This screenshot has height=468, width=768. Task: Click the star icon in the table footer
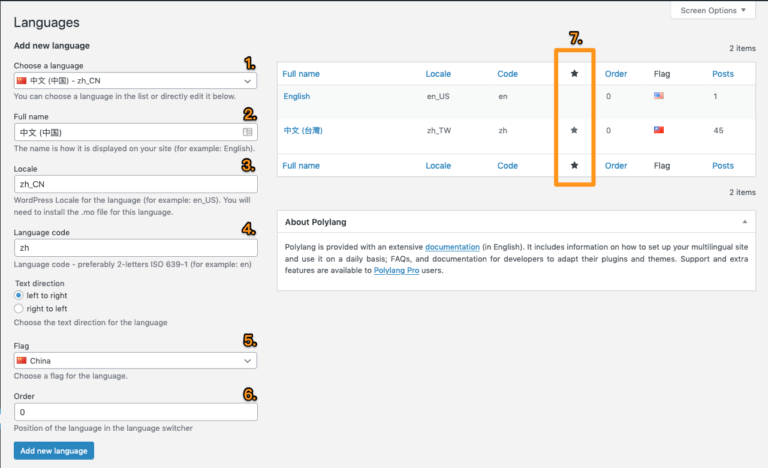pyautogui.click(x=574, y=166)
